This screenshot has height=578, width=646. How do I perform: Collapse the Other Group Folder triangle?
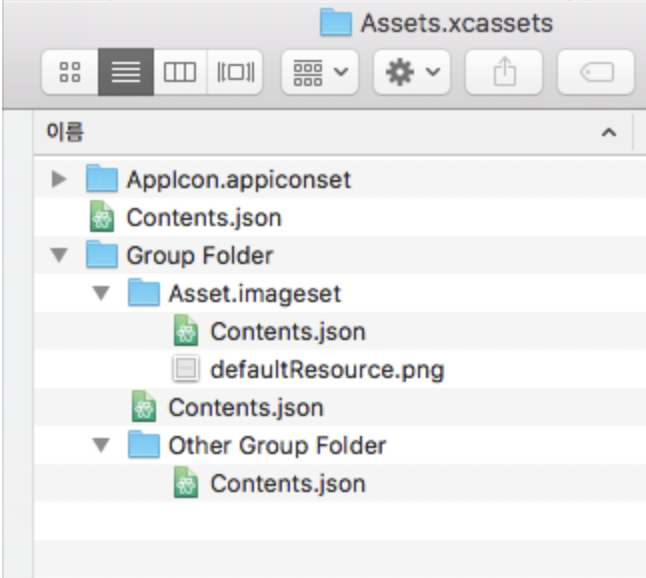coord(101,445)
